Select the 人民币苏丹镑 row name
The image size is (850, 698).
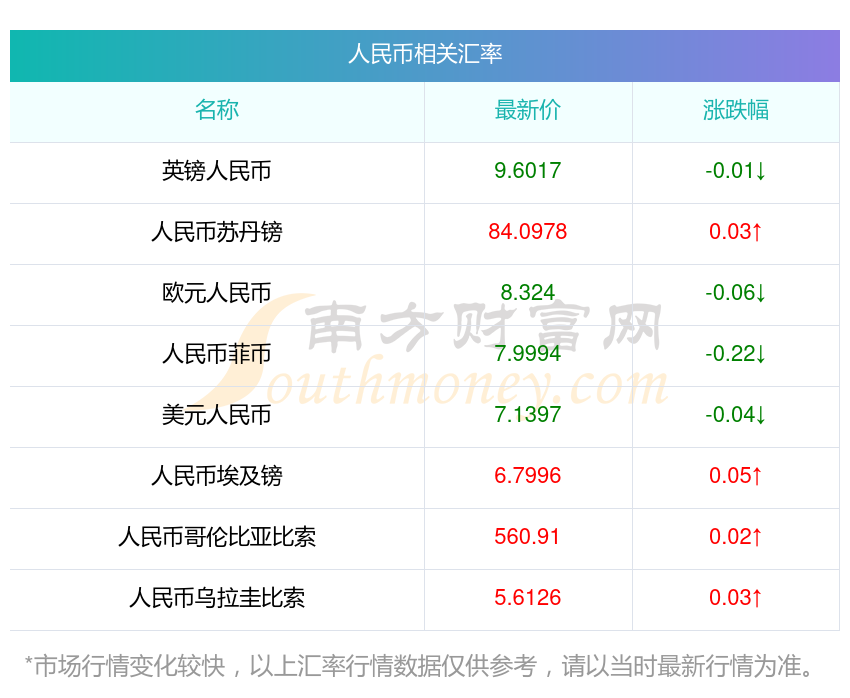[217, 232]
